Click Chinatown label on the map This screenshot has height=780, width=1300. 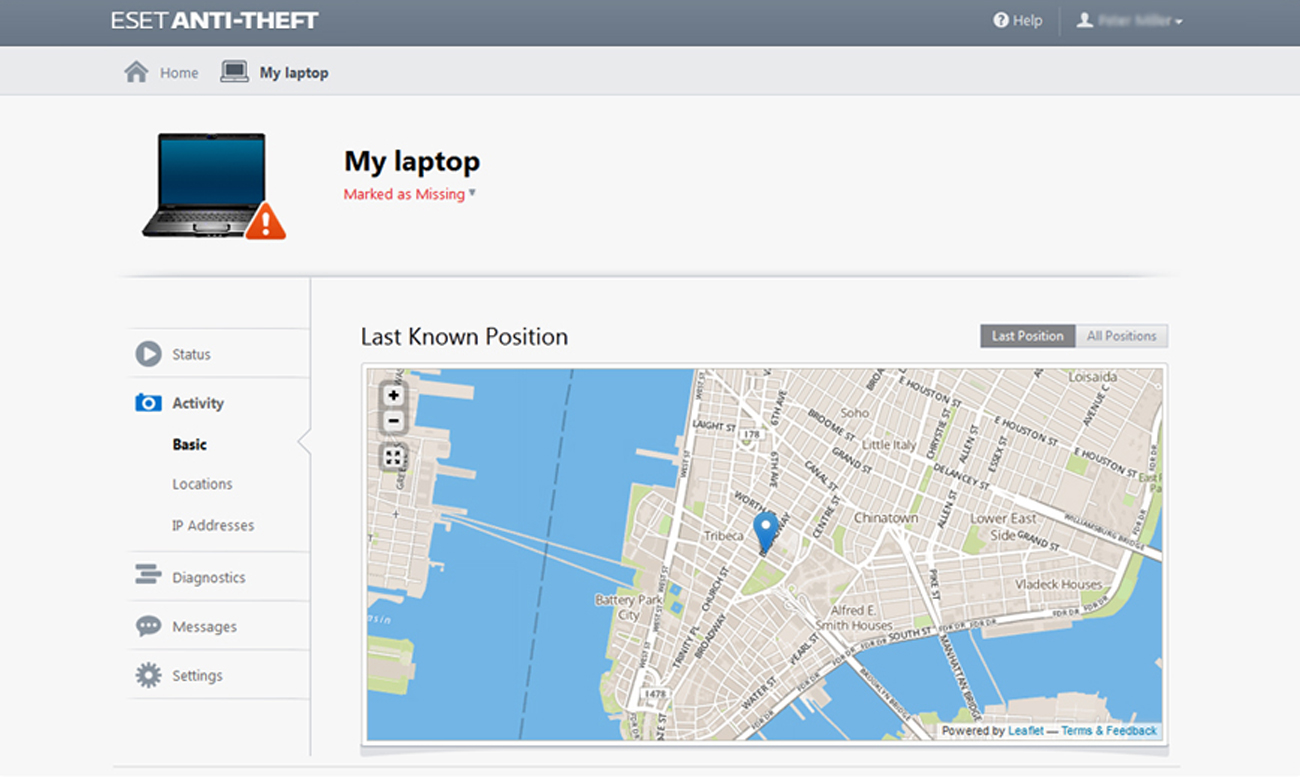pyautogui.click(x=886, y=518)
